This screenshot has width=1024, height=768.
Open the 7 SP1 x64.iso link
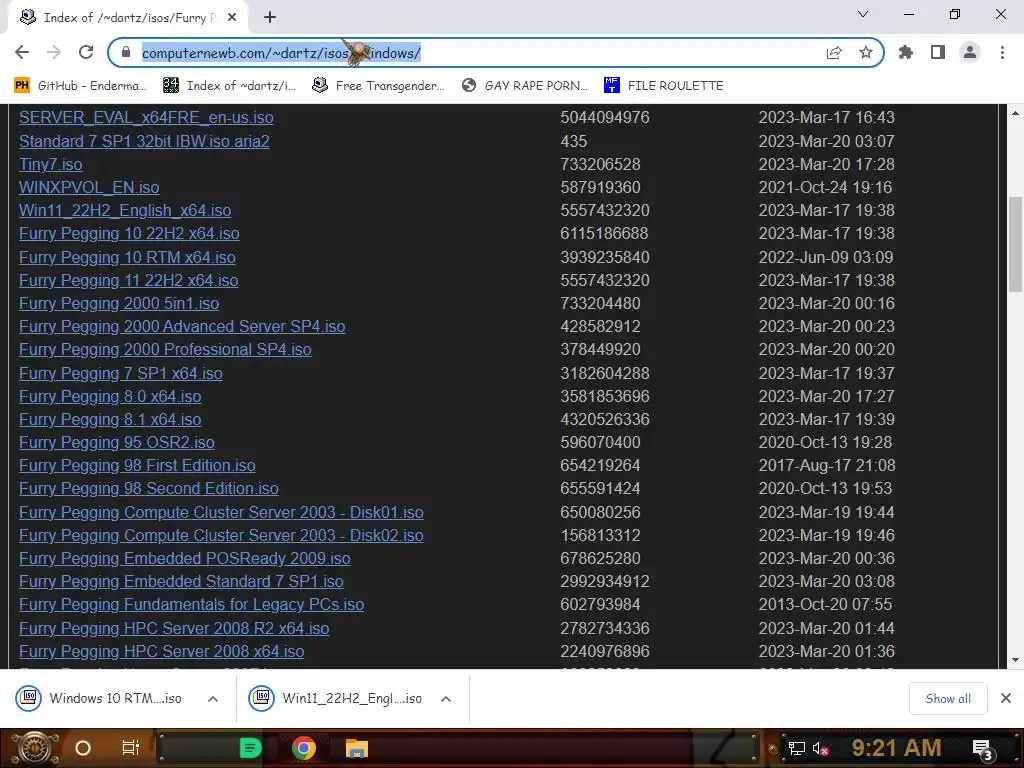coord(121,374)
